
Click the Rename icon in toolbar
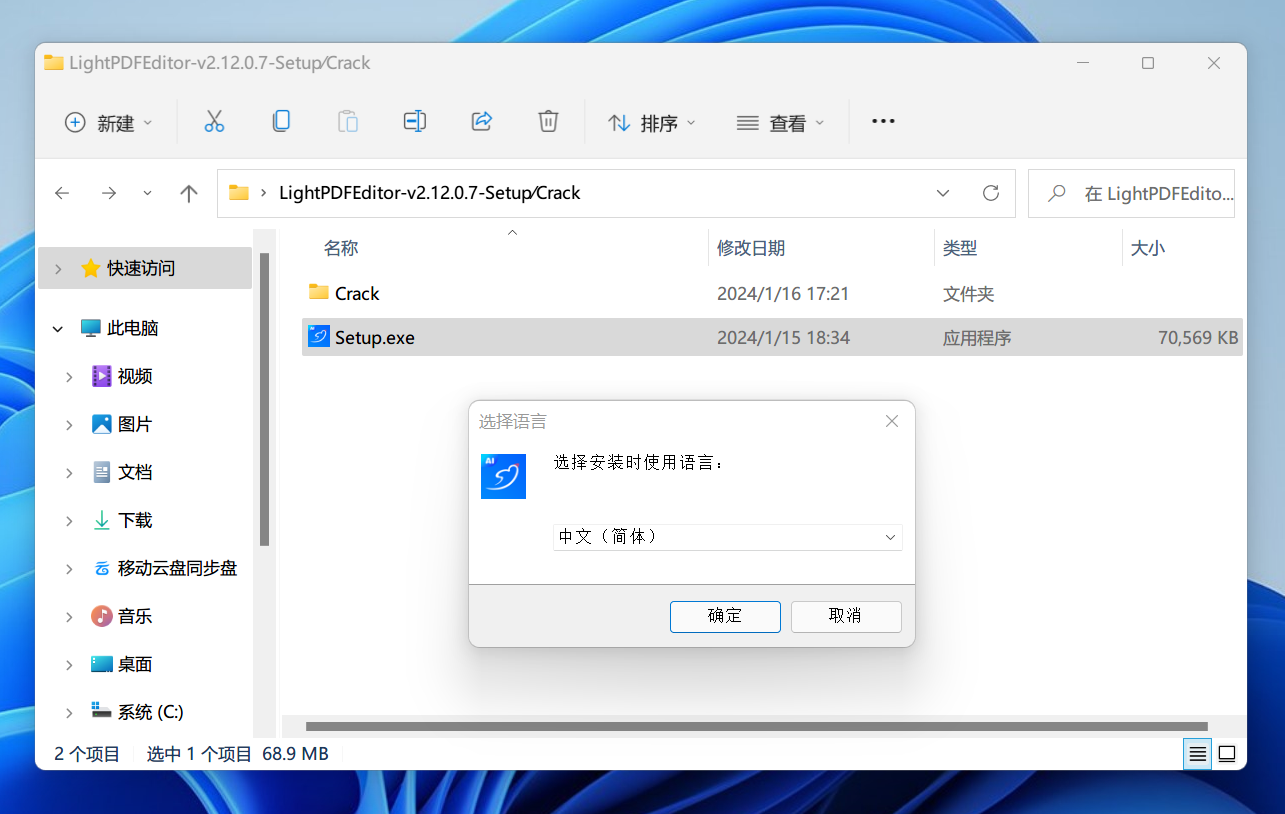415,122
